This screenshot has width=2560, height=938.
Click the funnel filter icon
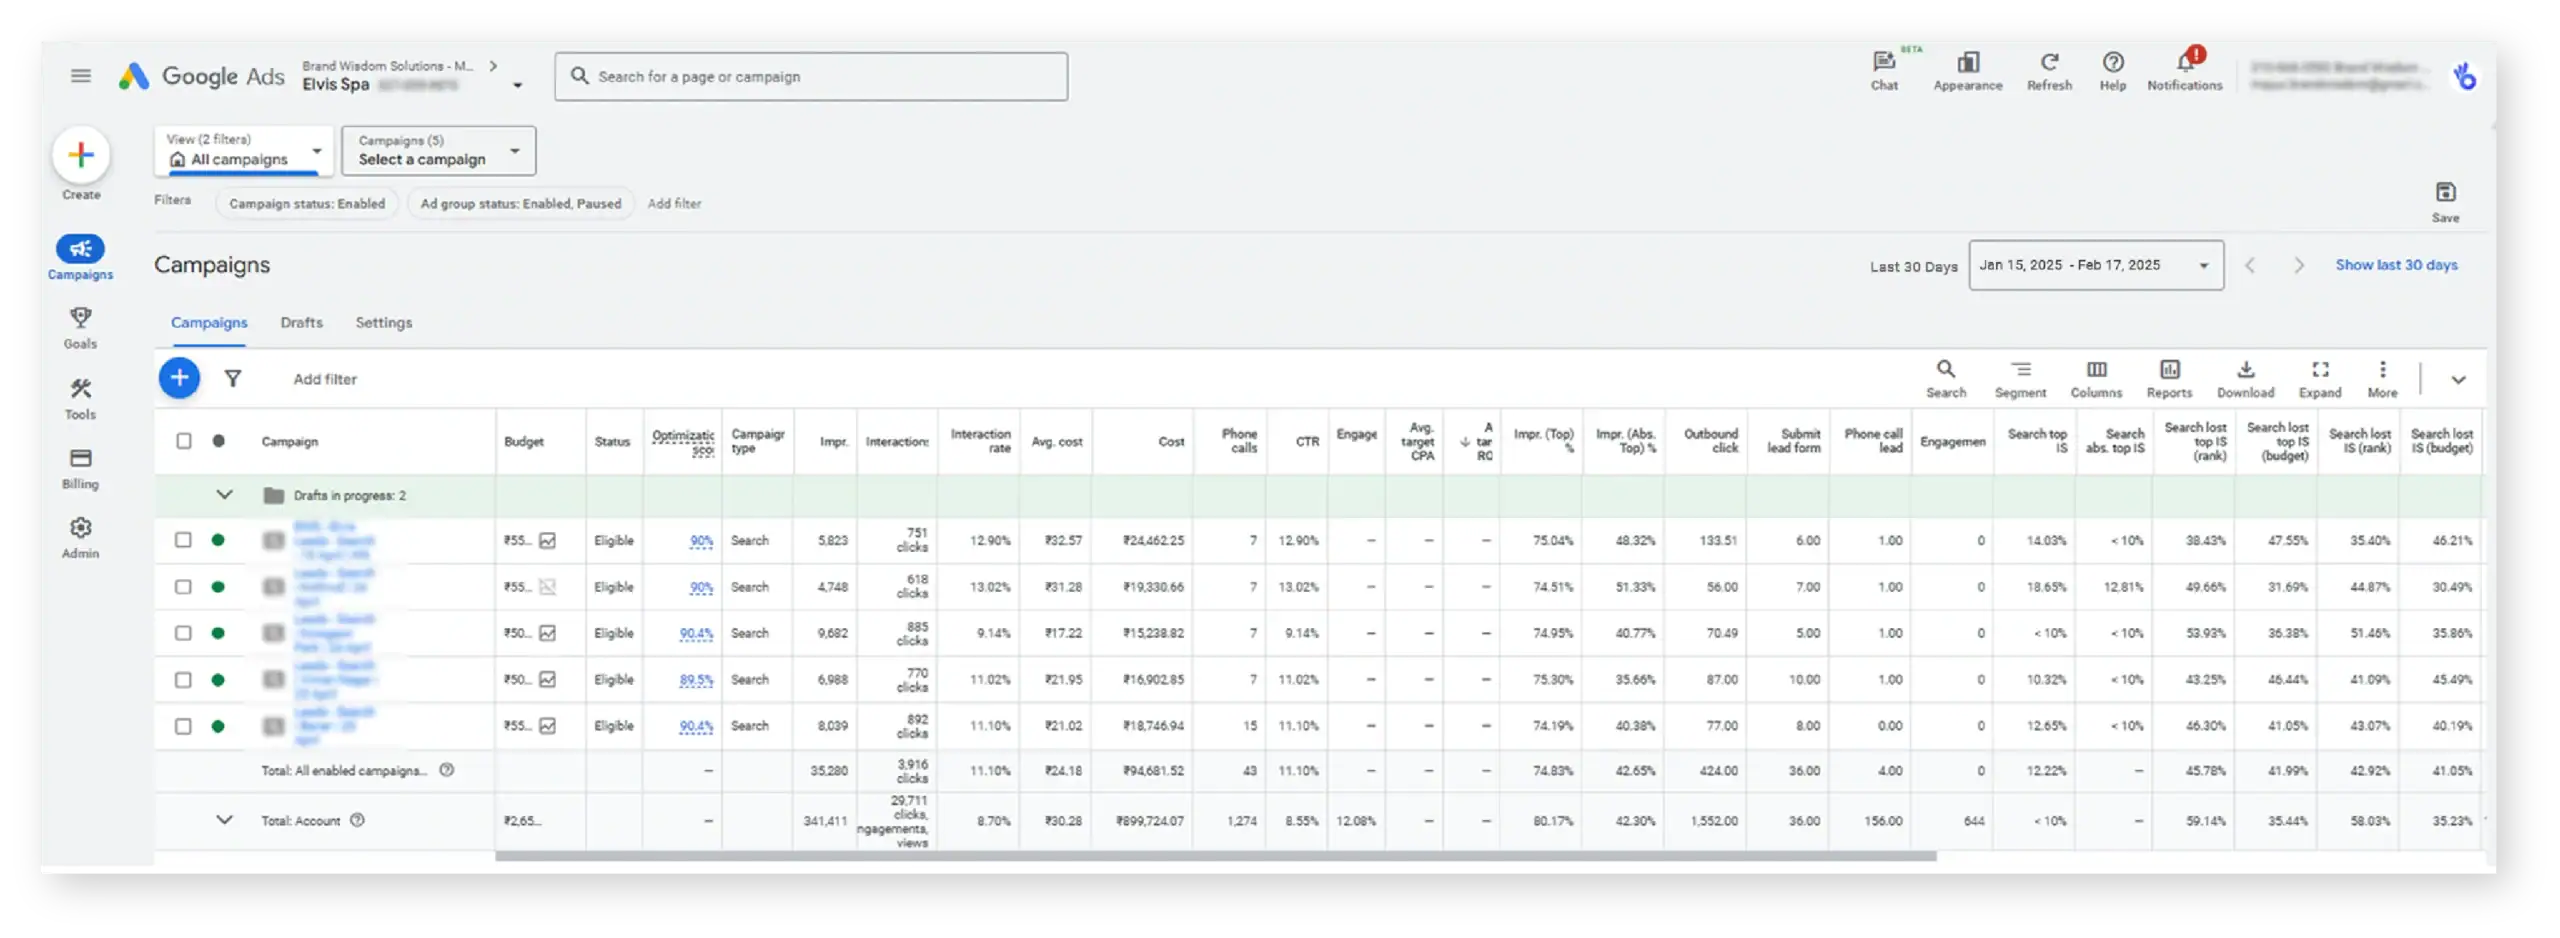(233, 378)
